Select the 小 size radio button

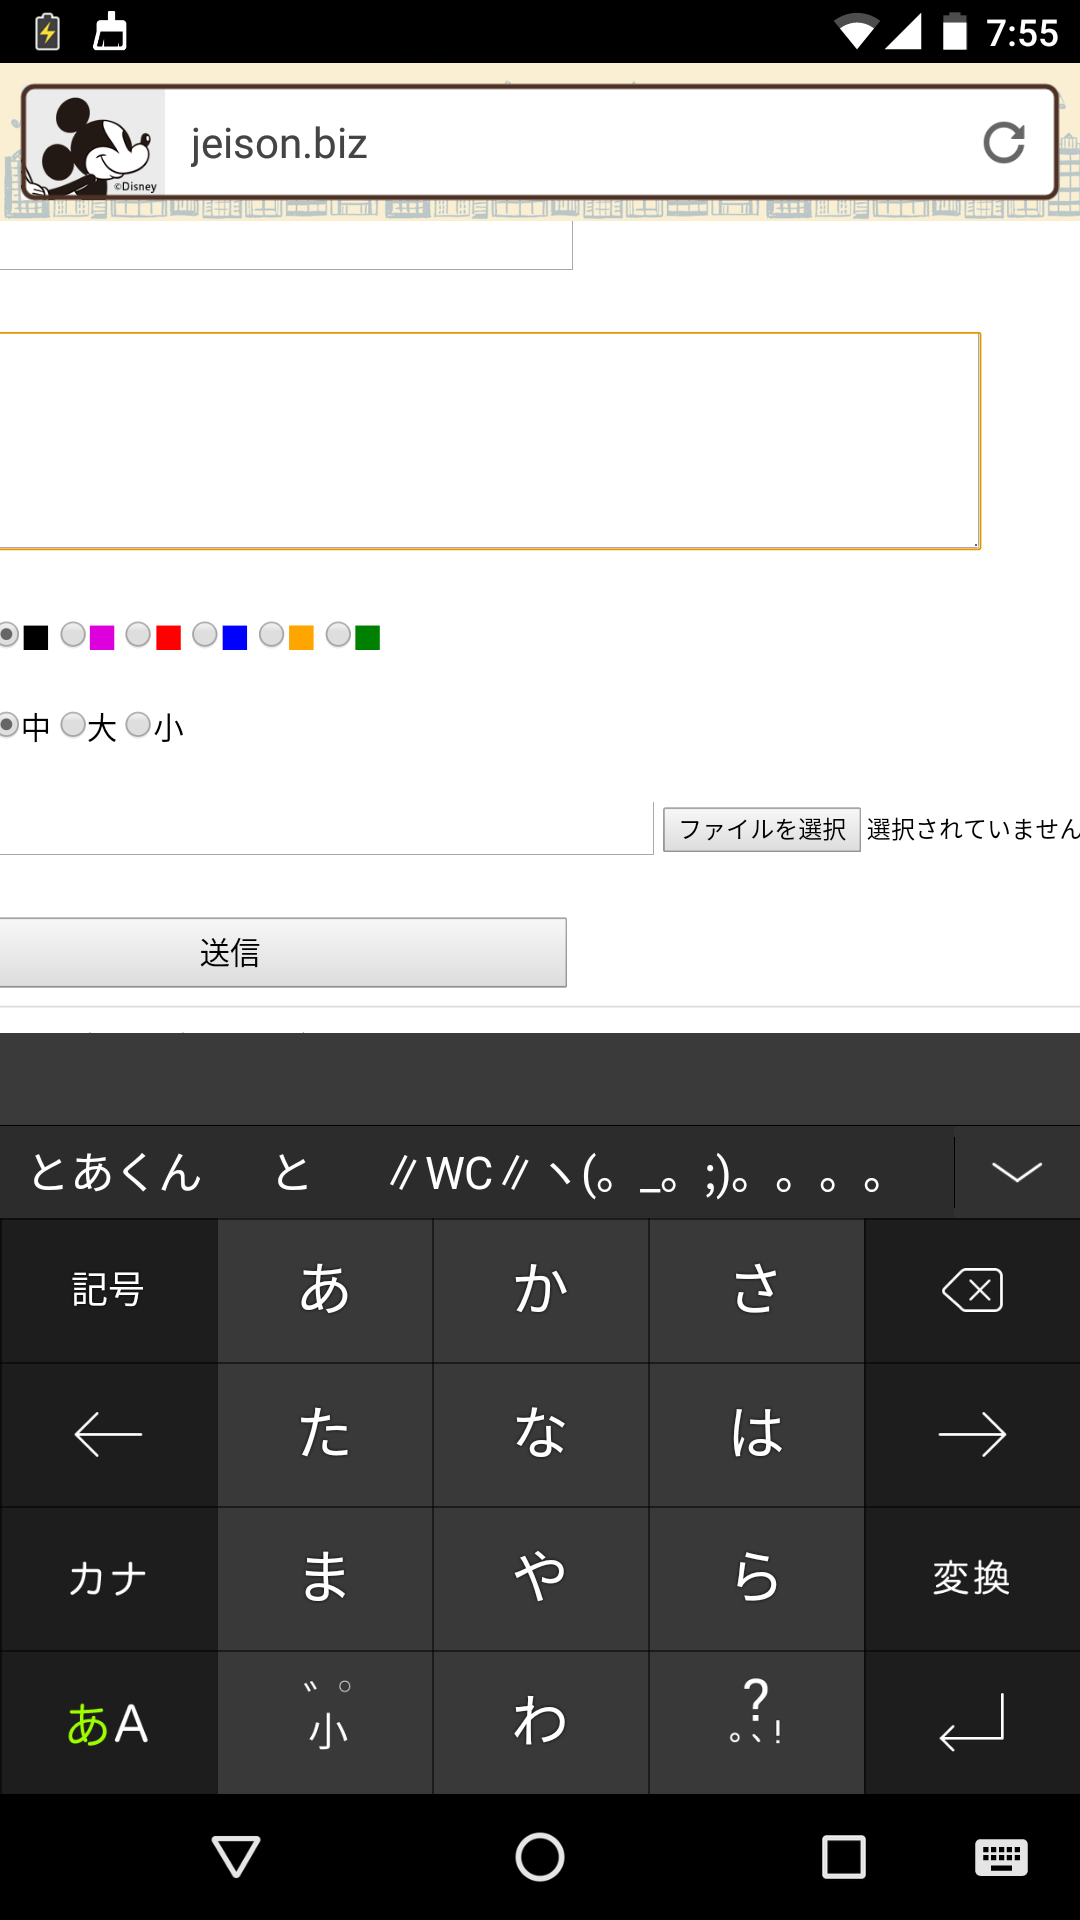139,725
